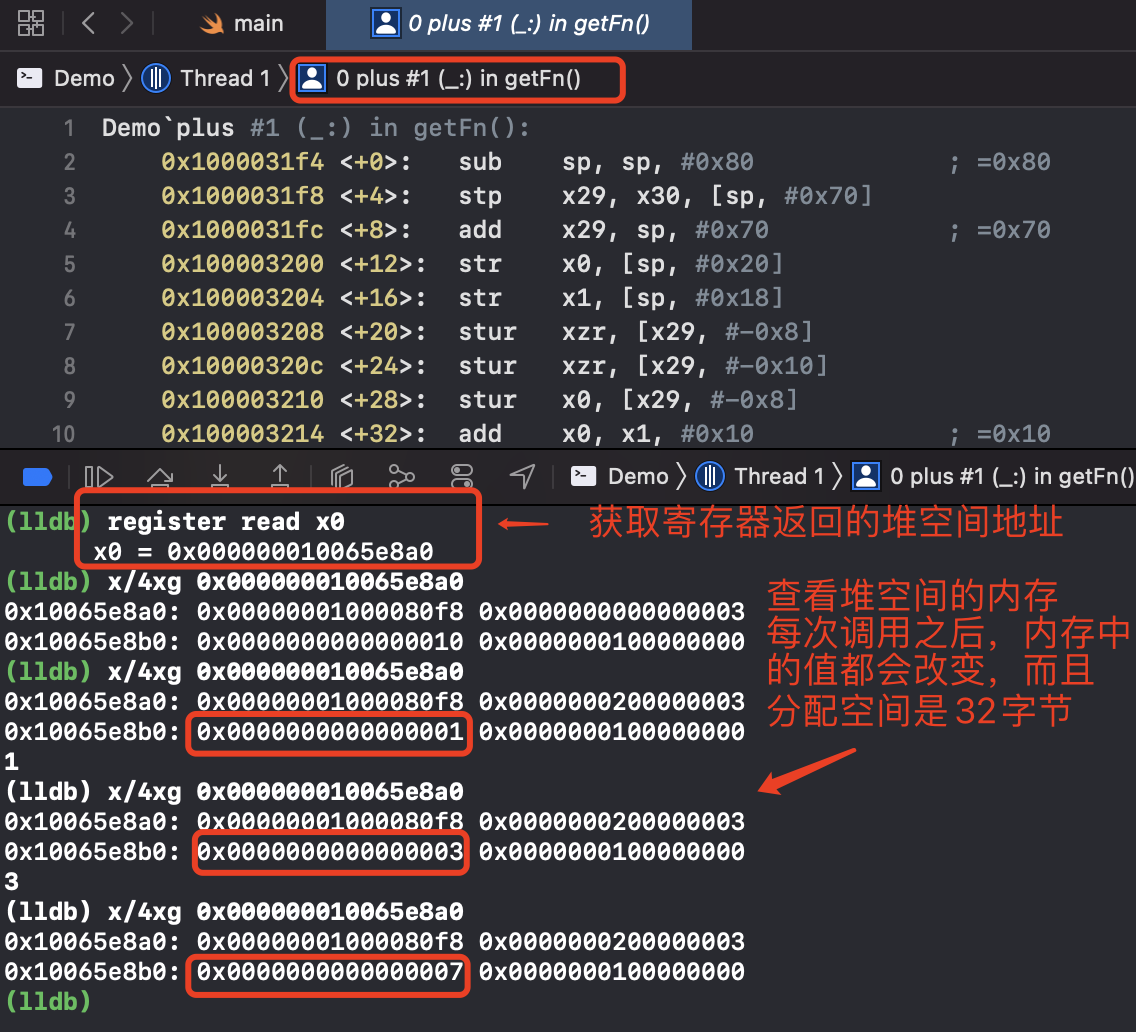This screenshot has width=1136, height=1032.
Task: Click Continue program execution button
Action: point(99,477)
